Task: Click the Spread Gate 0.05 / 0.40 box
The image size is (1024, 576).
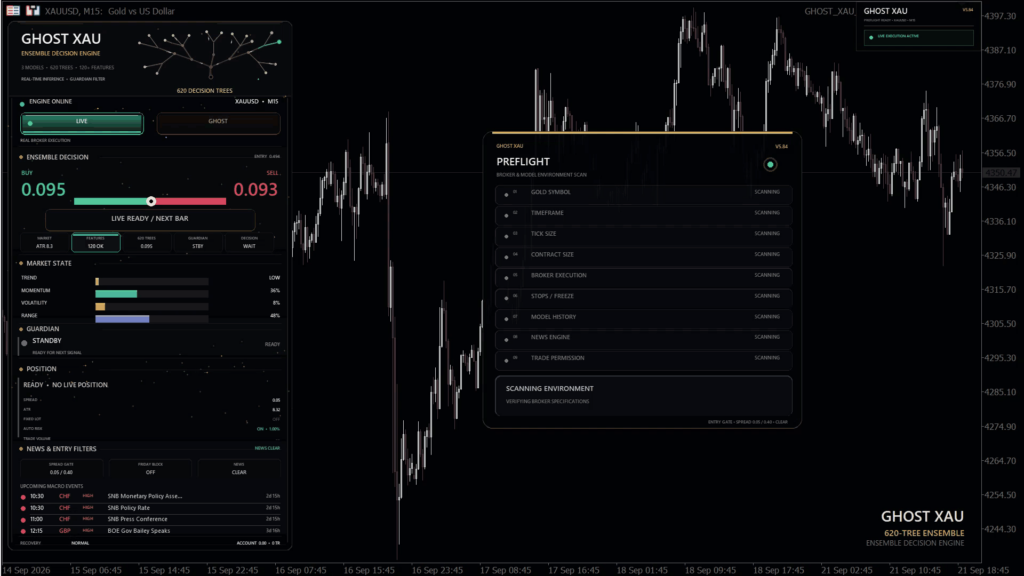Action: coord(61,468)
